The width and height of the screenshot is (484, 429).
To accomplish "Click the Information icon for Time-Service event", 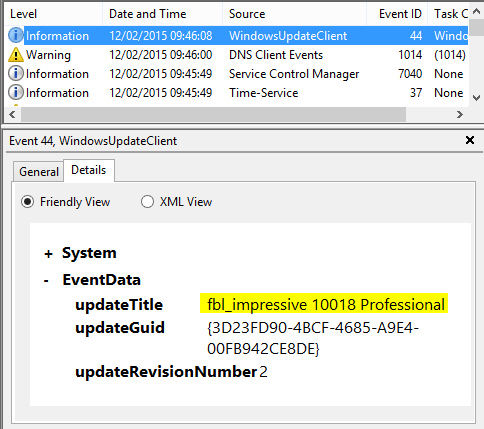I will [16, 92].
